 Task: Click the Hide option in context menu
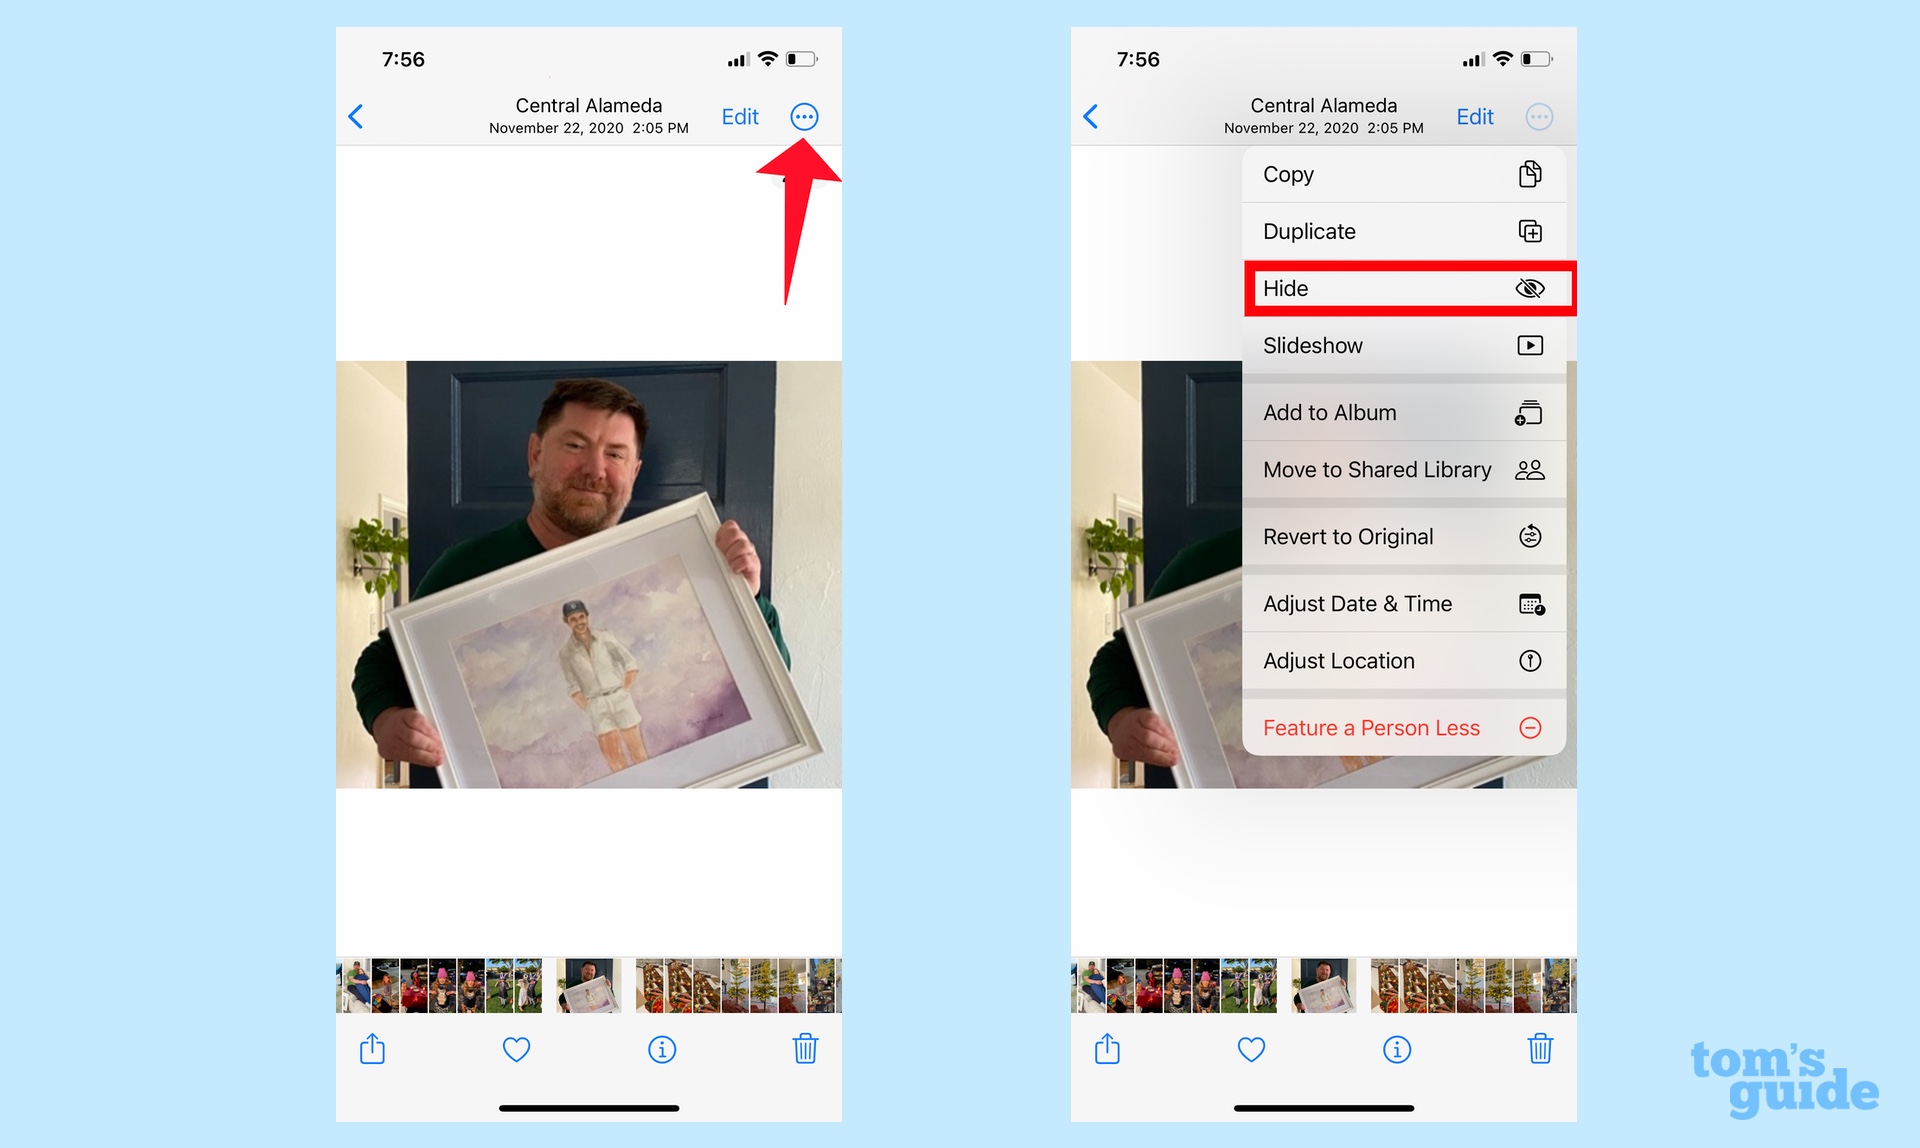(1399, 287)
